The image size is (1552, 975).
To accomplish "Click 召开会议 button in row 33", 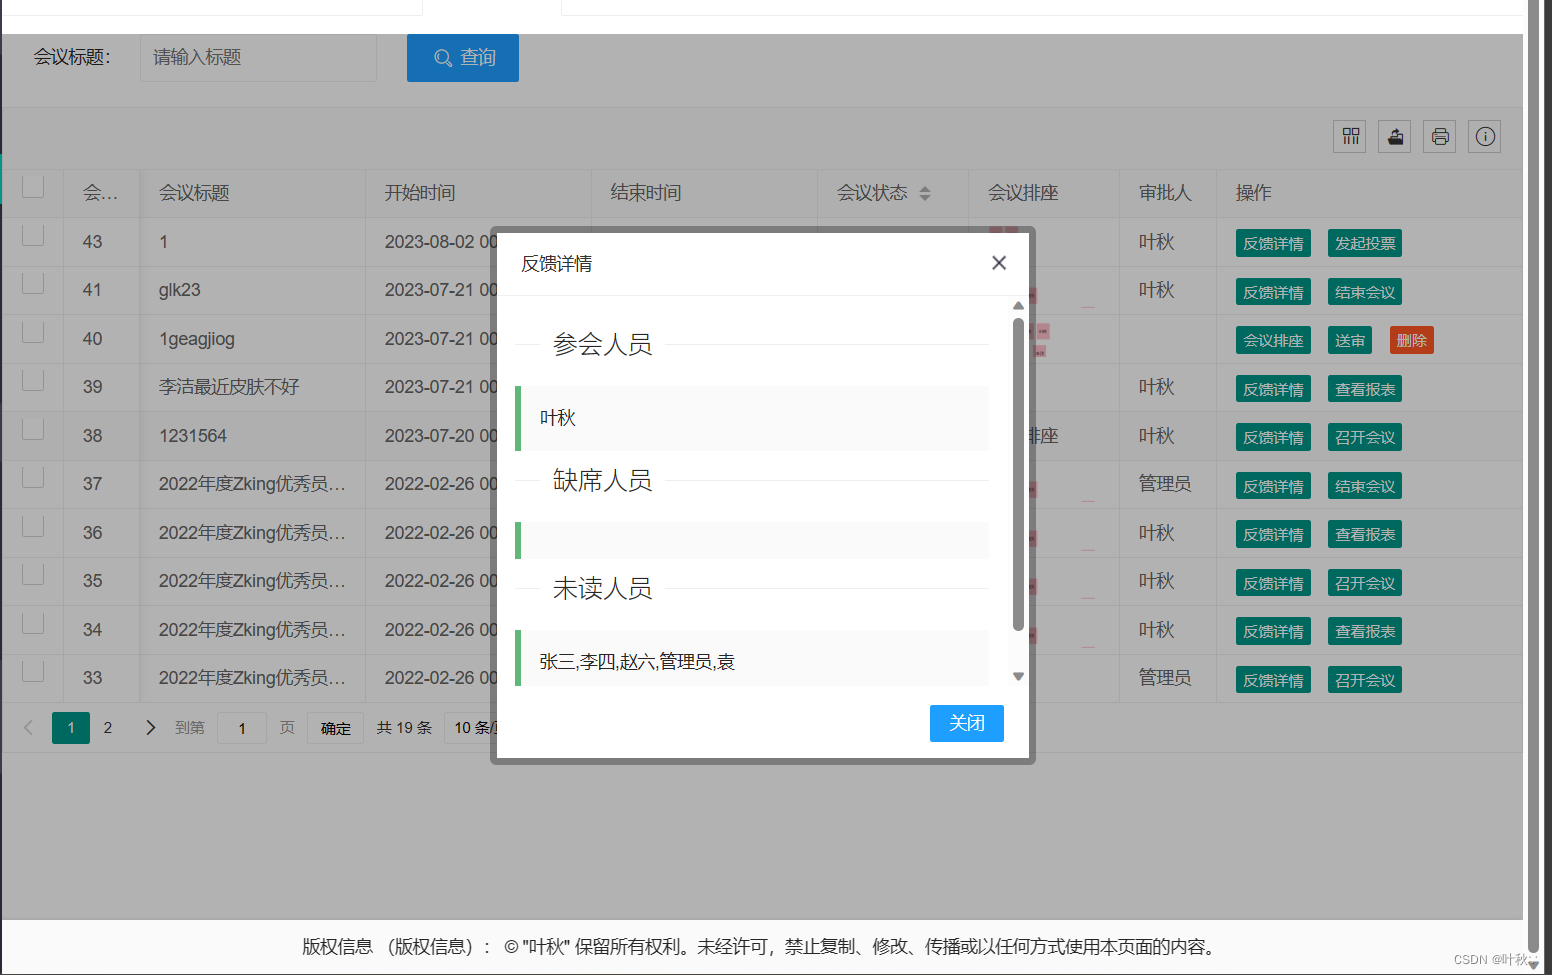I will (x=1365, y=680).
